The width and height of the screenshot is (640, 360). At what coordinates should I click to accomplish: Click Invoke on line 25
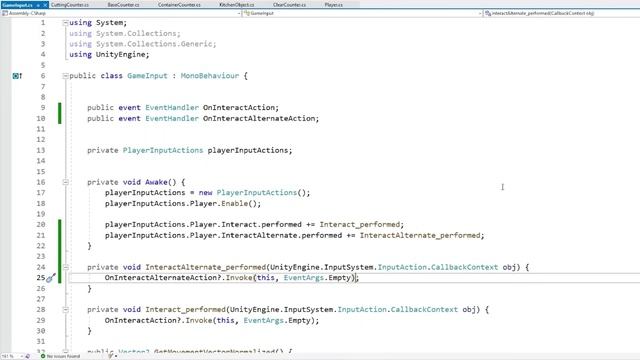239,278
